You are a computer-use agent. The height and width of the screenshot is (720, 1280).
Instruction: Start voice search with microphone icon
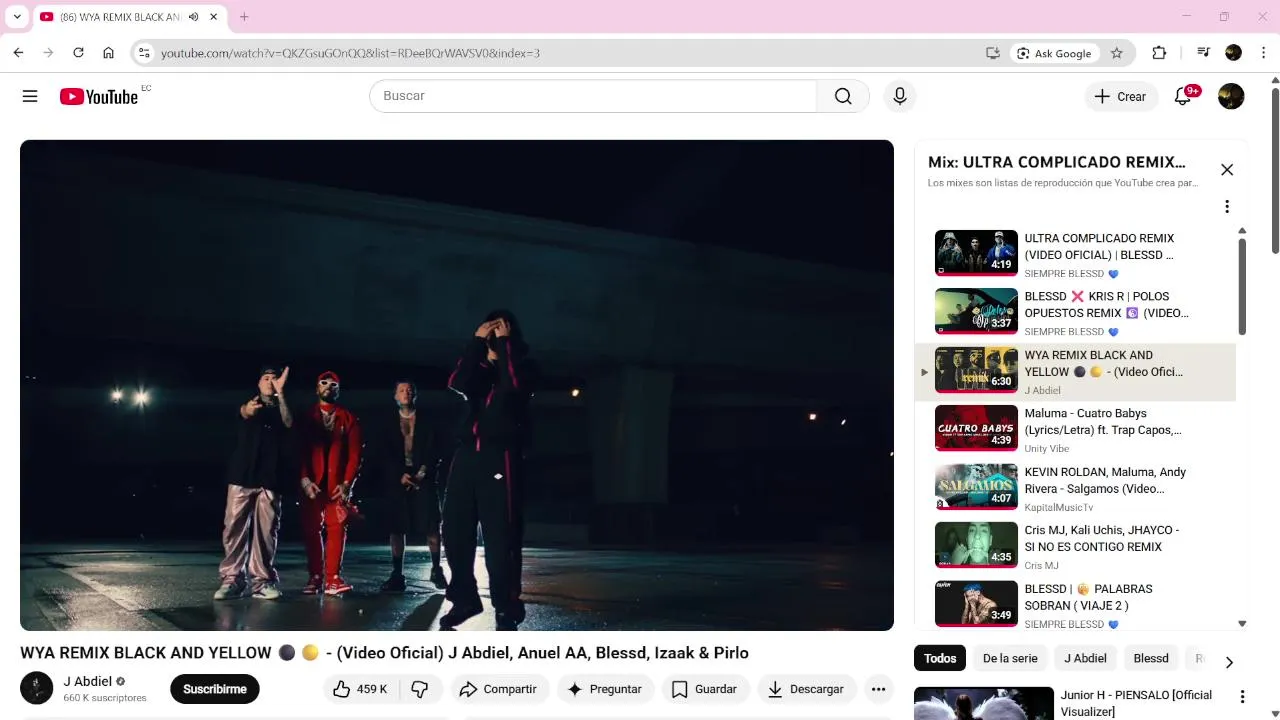[x=900, y=96]
